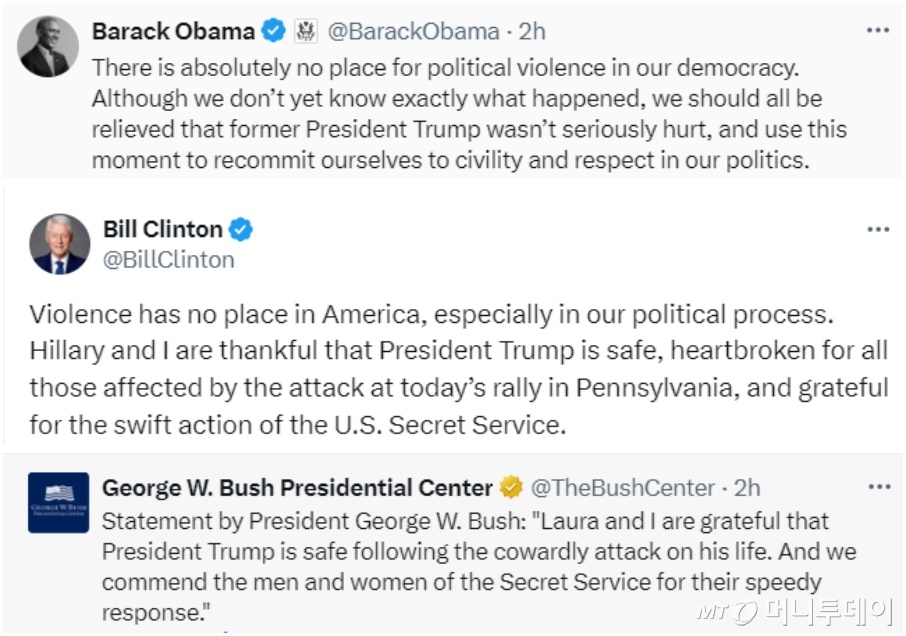This screenshot has width=906, height=636.
Task: Open the @BillClinton handle
Action: 169,260
